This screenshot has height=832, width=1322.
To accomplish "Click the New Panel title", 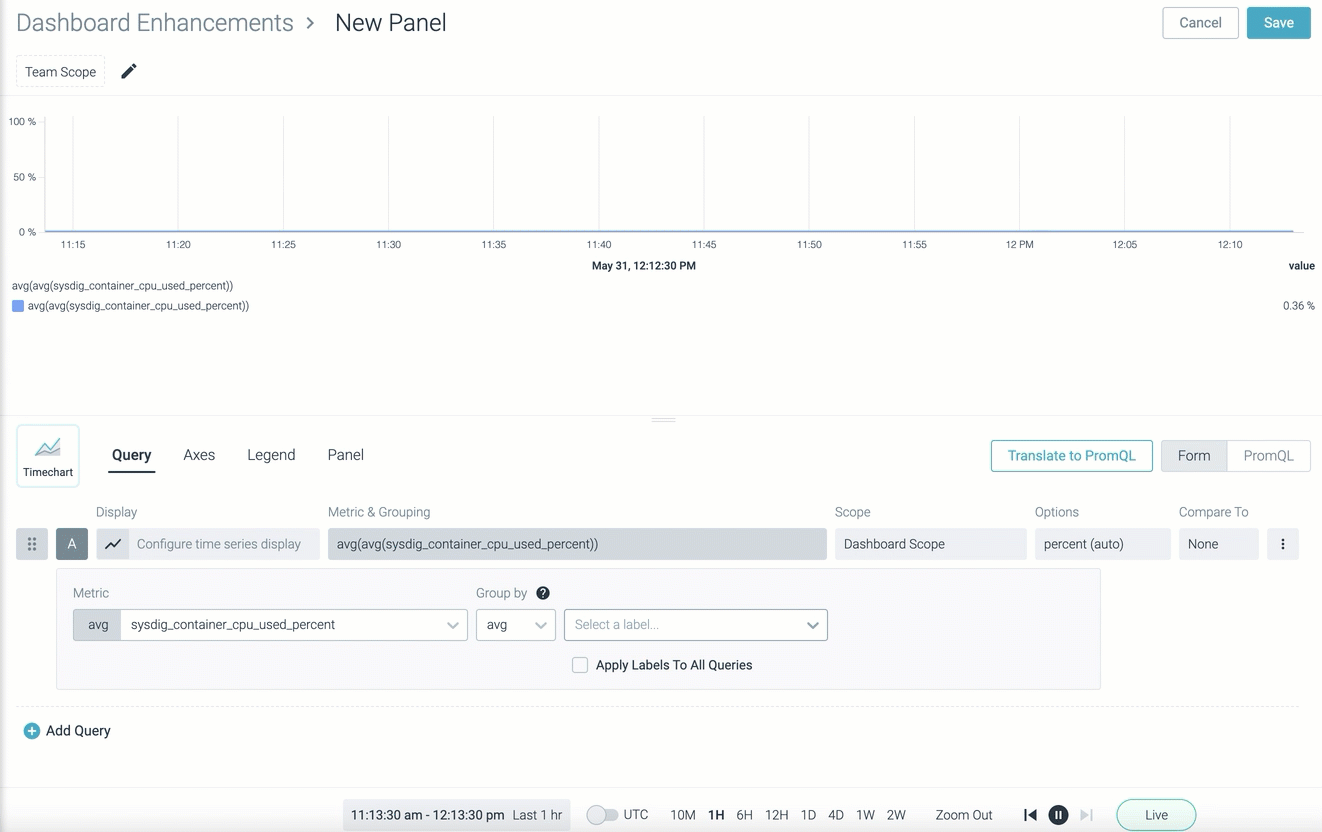I will (x=391, y=23).
